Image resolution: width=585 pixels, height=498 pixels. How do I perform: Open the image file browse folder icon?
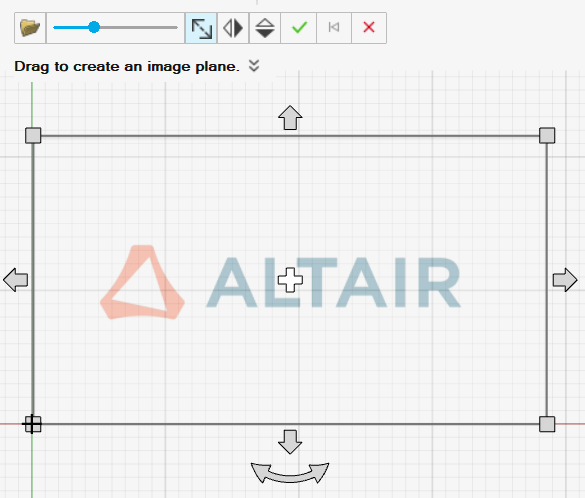30,28
